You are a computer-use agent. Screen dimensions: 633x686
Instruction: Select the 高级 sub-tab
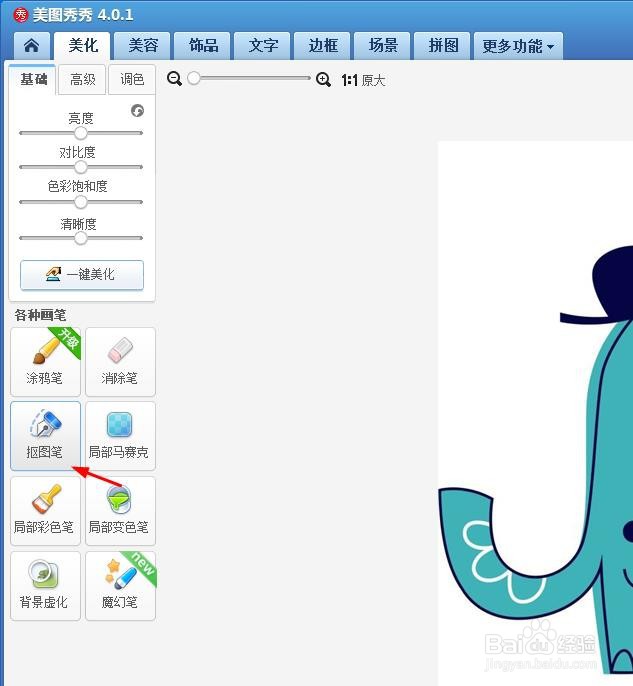tap(82, 80)
